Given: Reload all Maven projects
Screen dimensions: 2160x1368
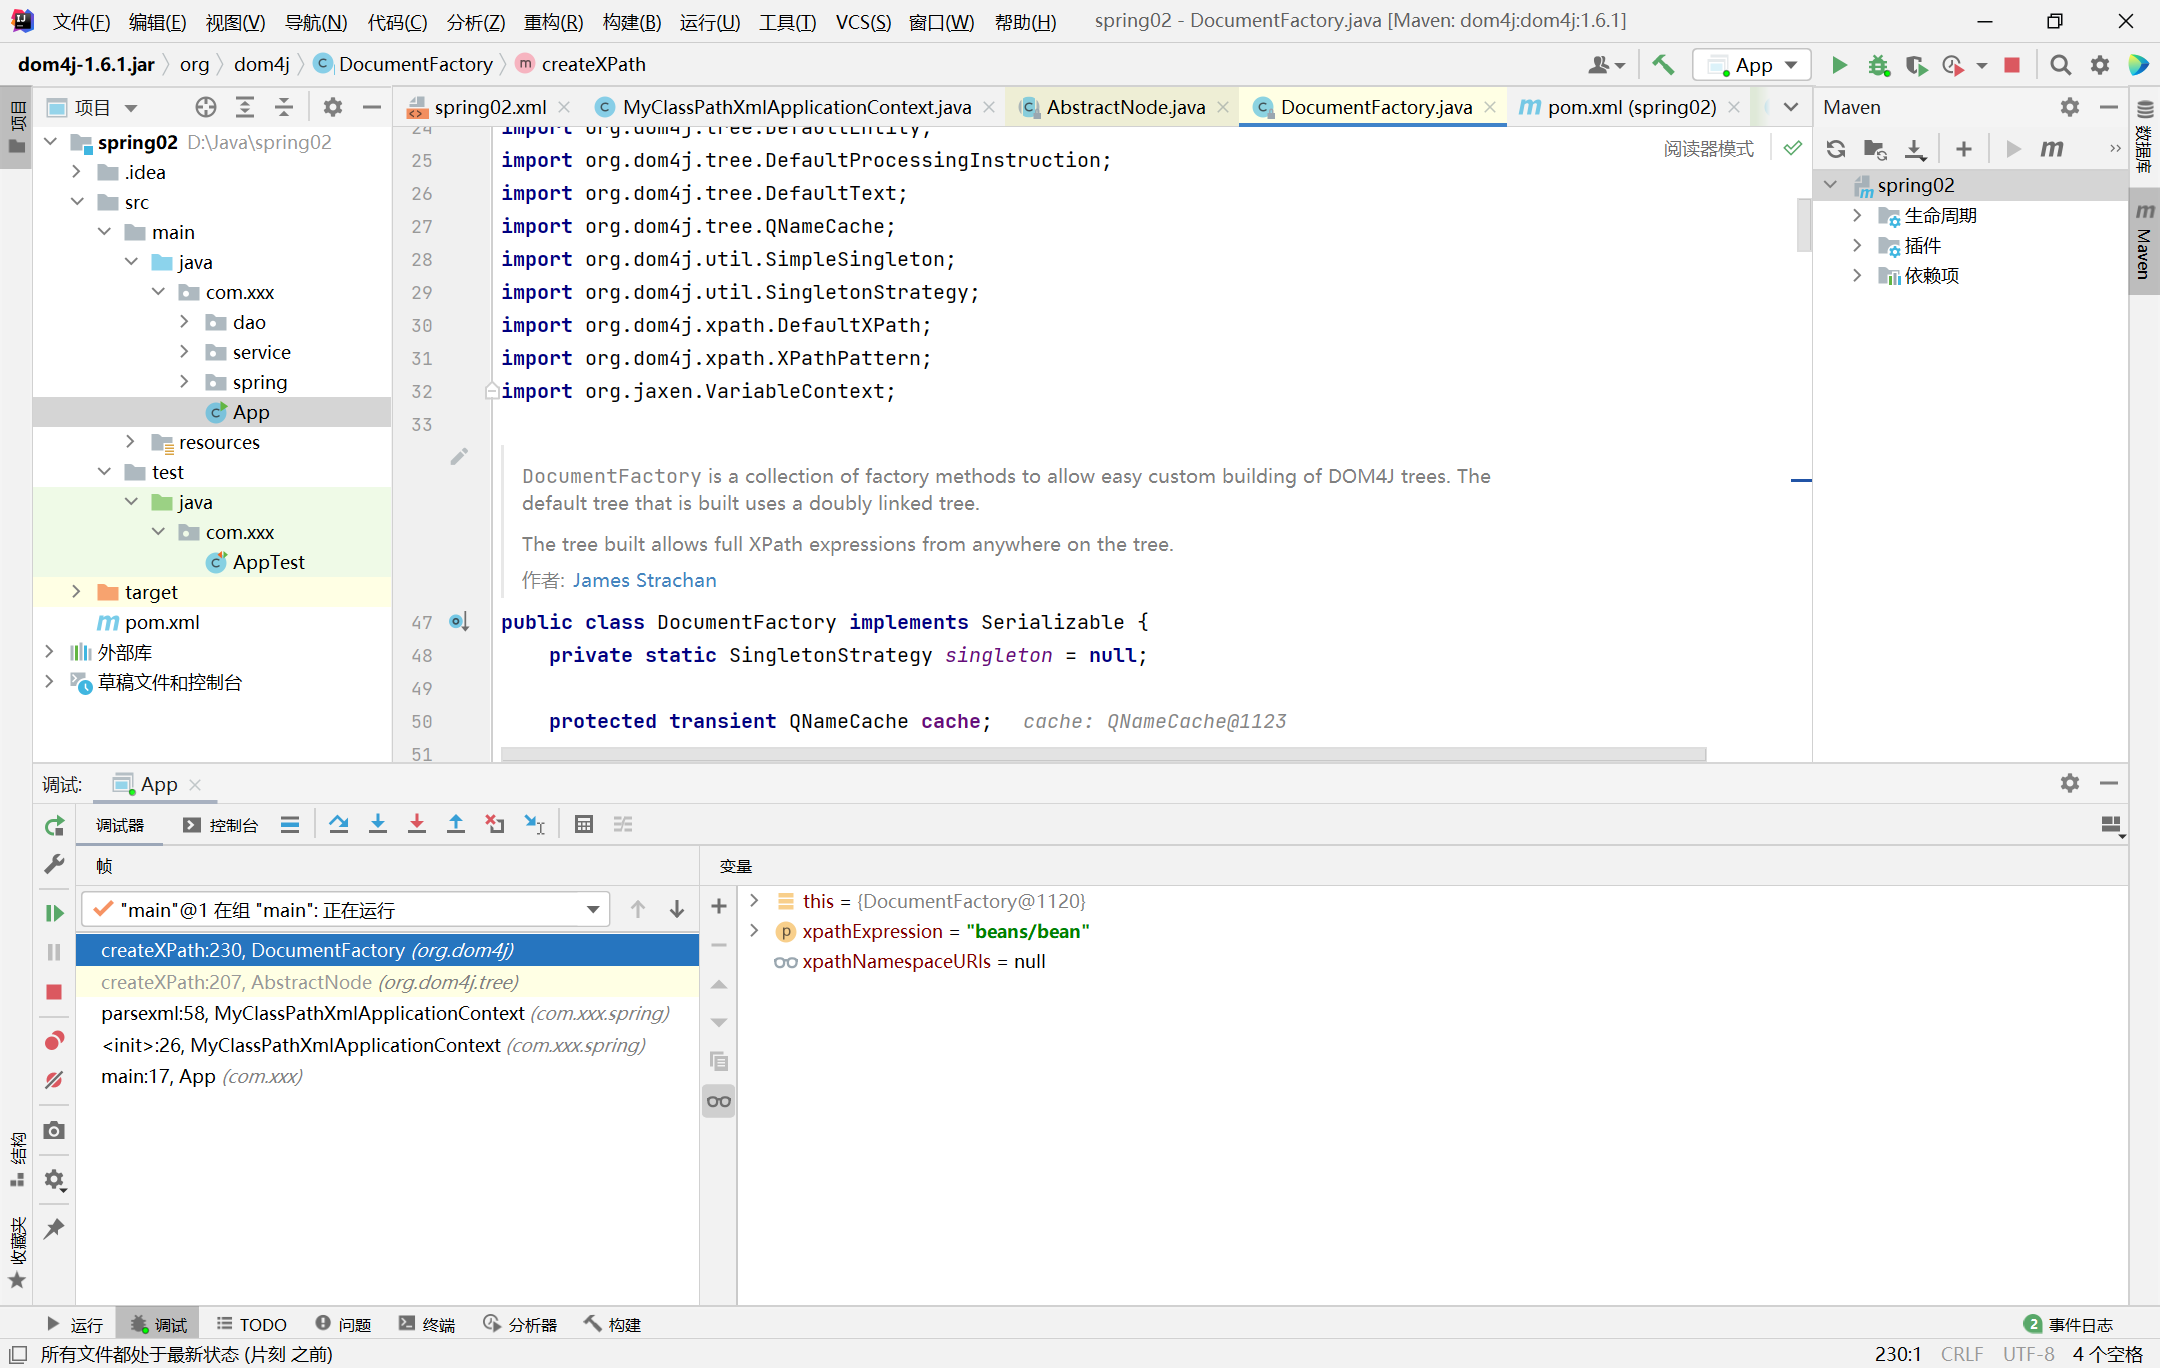Looking at the screenshot, I should click(x=1835, y=149).
